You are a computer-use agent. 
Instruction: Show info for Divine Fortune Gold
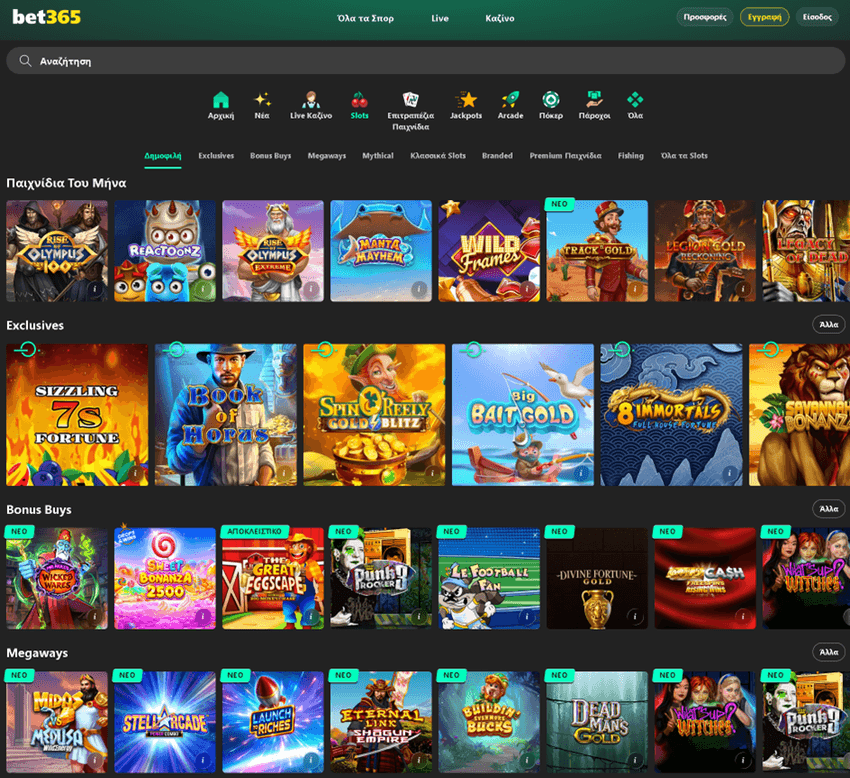(635, 616)
